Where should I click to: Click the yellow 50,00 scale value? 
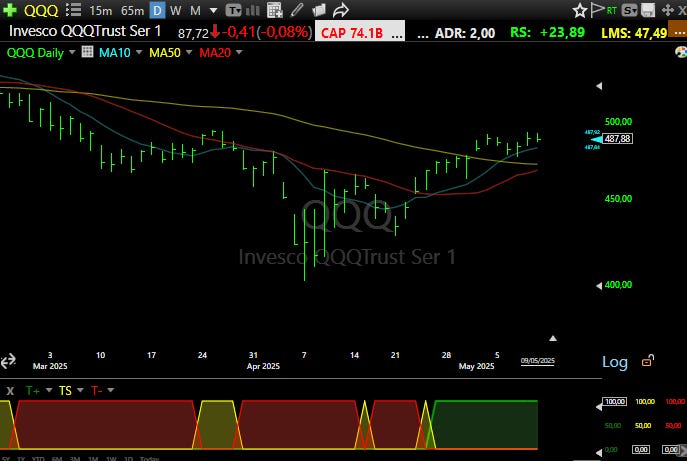643,426
